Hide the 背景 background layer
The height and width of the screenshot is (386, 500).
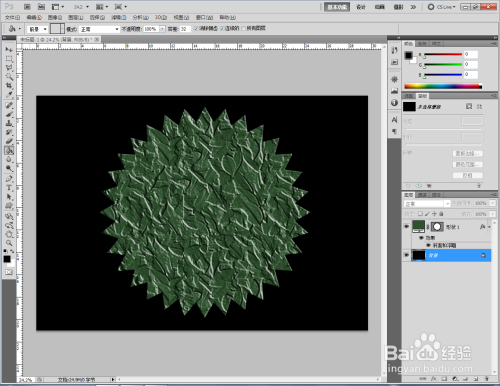point(406,255)
